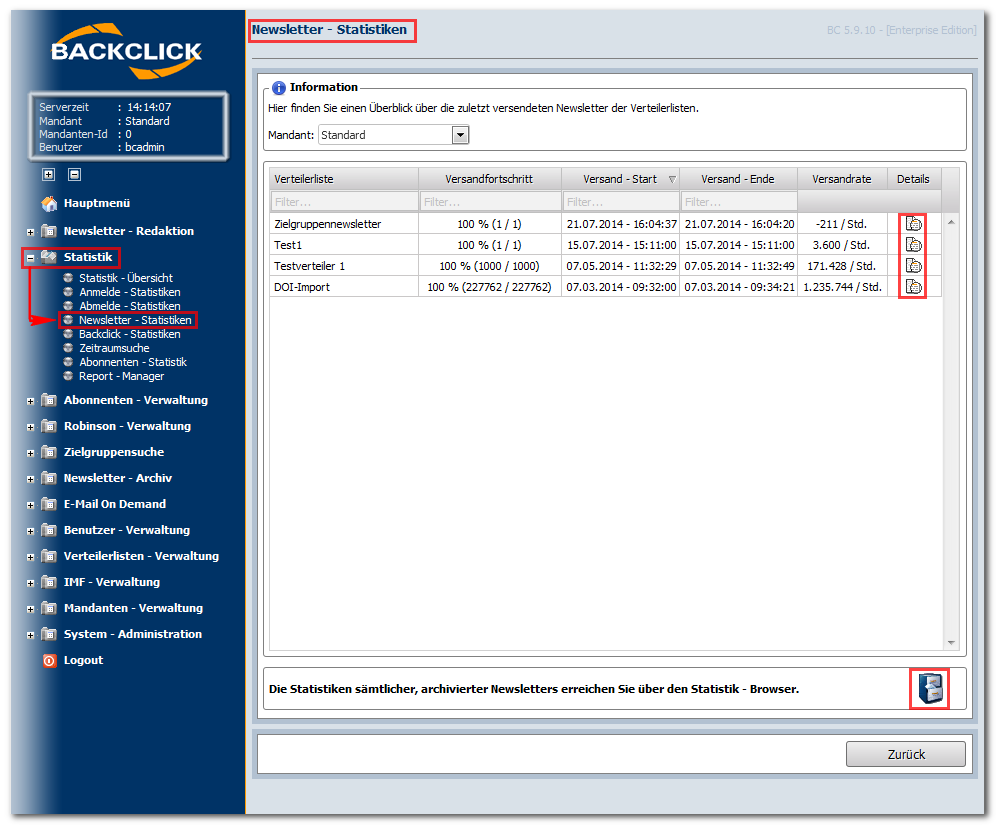Open details icon for DOI-Import row
Image resolution: width=996 pixels, height=825 pixels.
[x=913, y=286]
